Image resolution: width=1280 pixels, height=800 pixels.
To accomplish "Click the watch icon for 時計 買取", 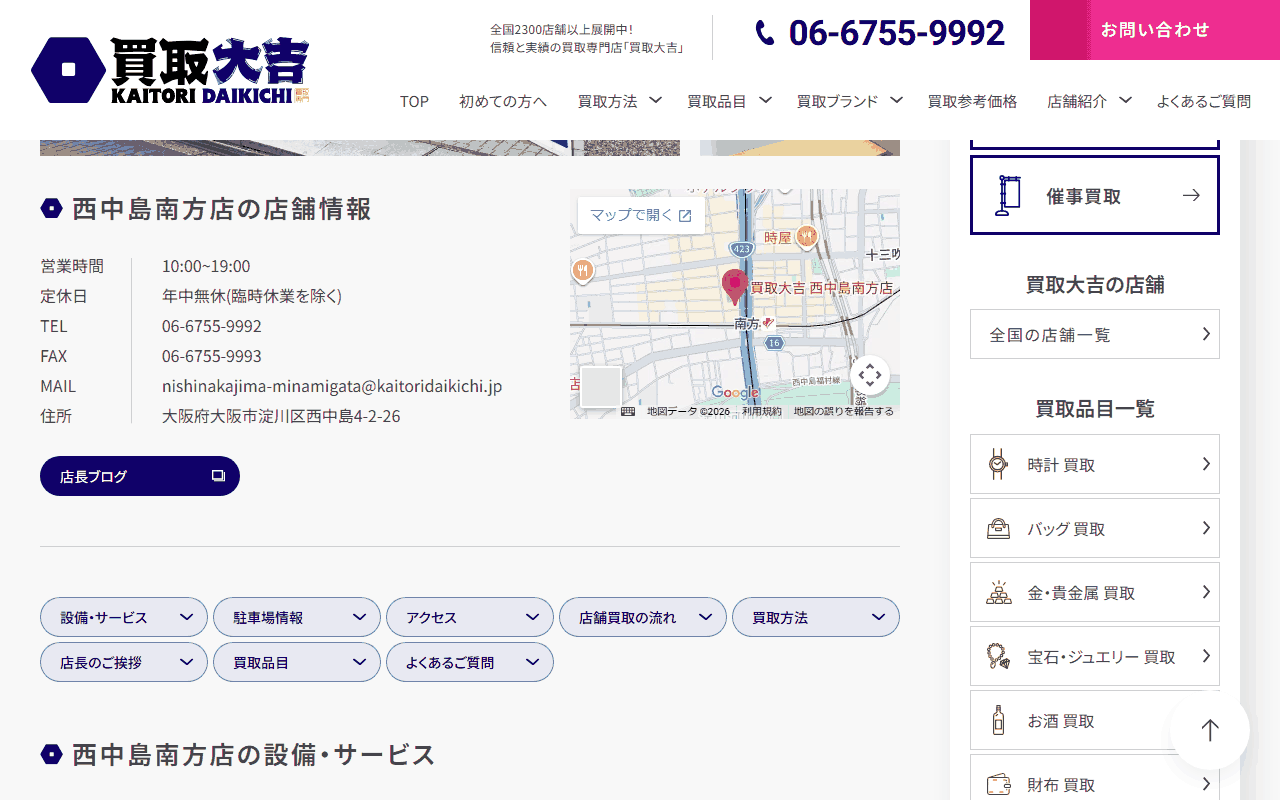I will (998, 464).
